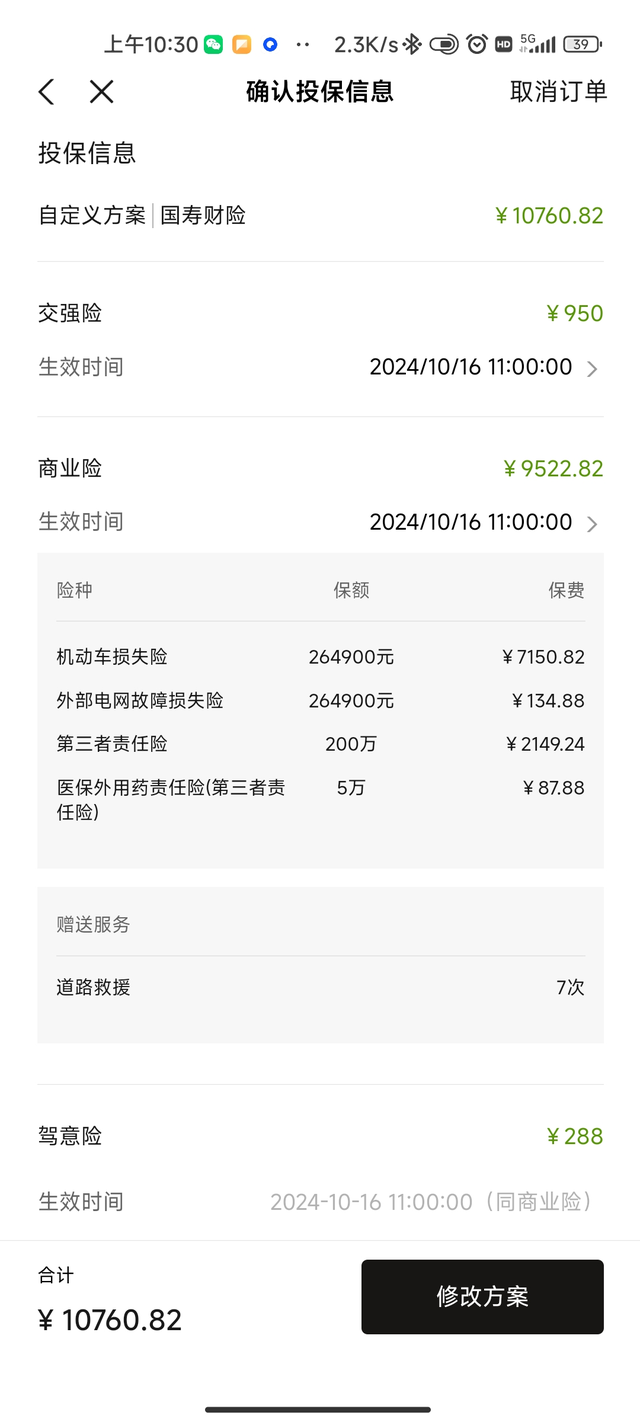Tap the 道路救援 gift service row
This screenshot has height=1422, width=640.
[320, 987]
